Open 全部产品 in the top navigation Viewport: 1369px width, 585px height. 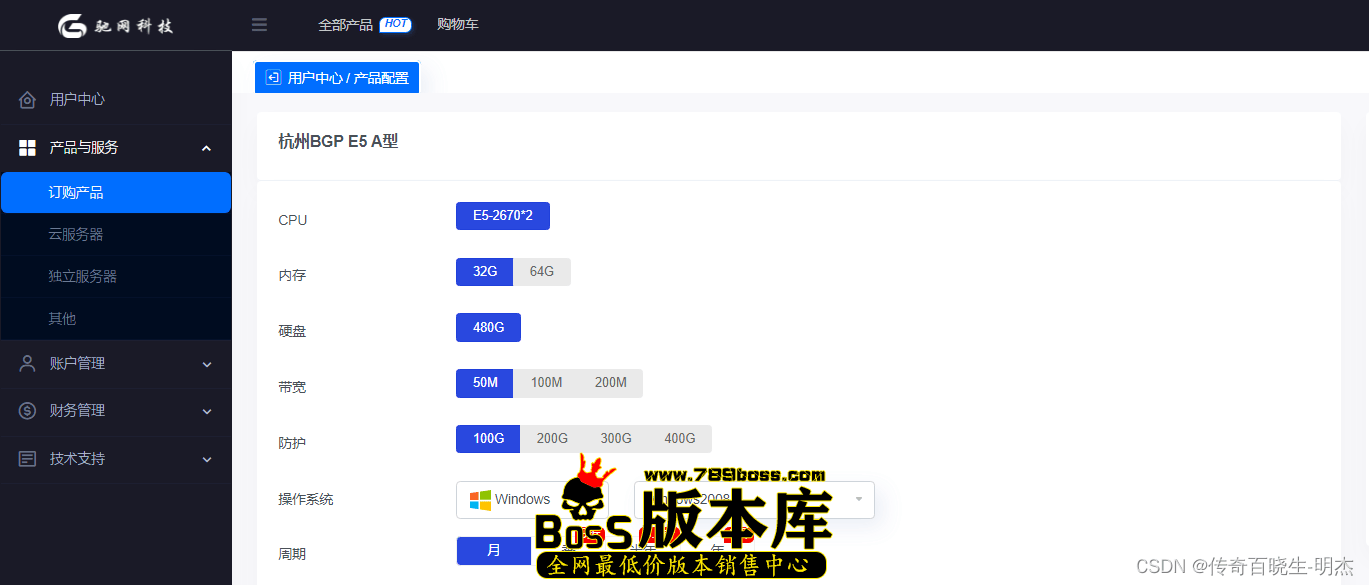[346, 25]
